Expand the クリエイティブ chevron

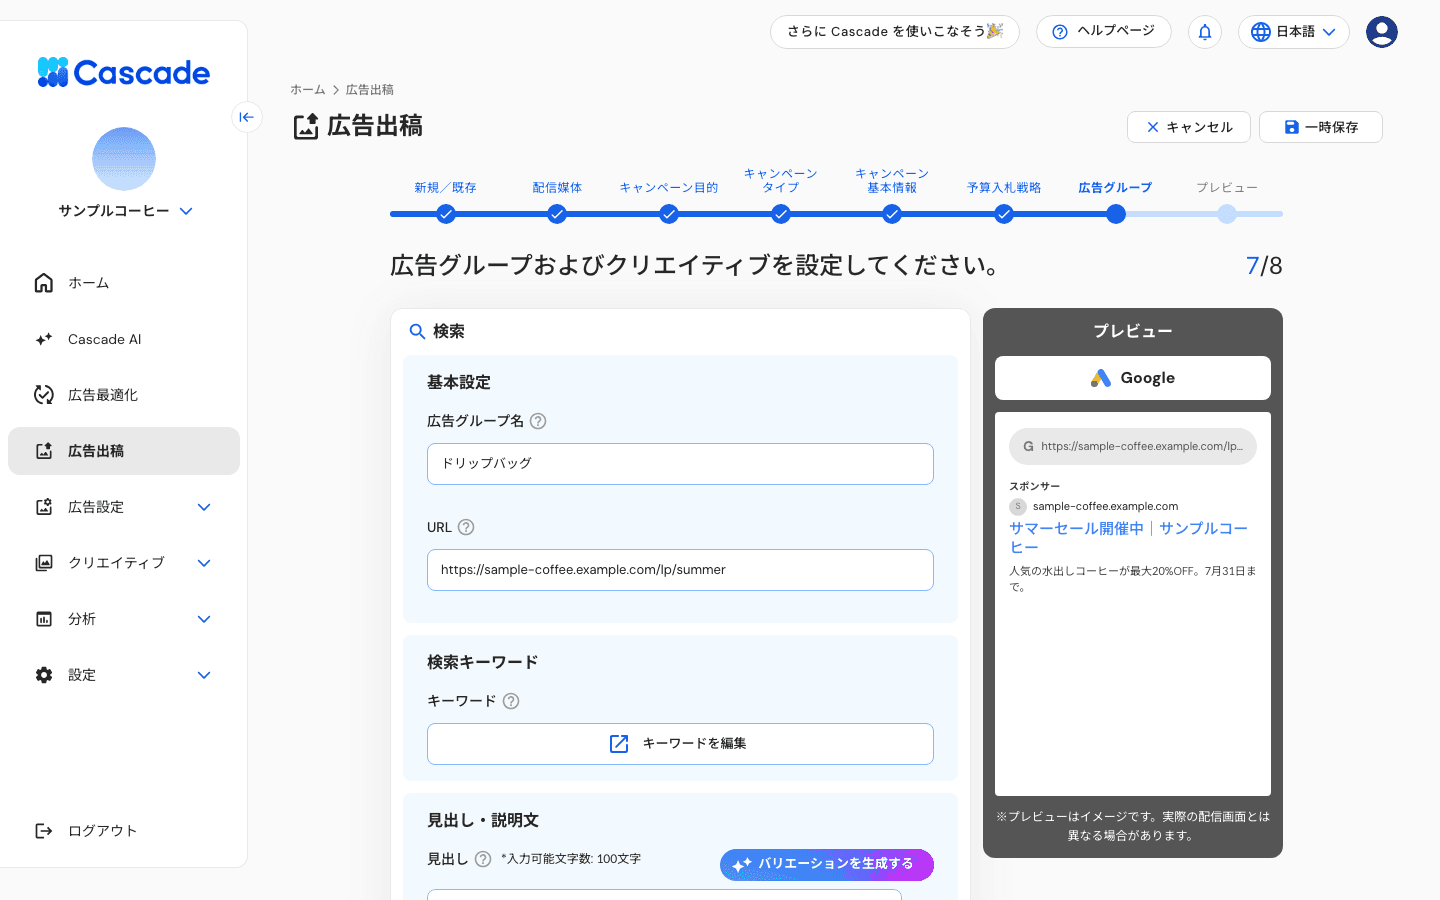click(x=204, y=563)
